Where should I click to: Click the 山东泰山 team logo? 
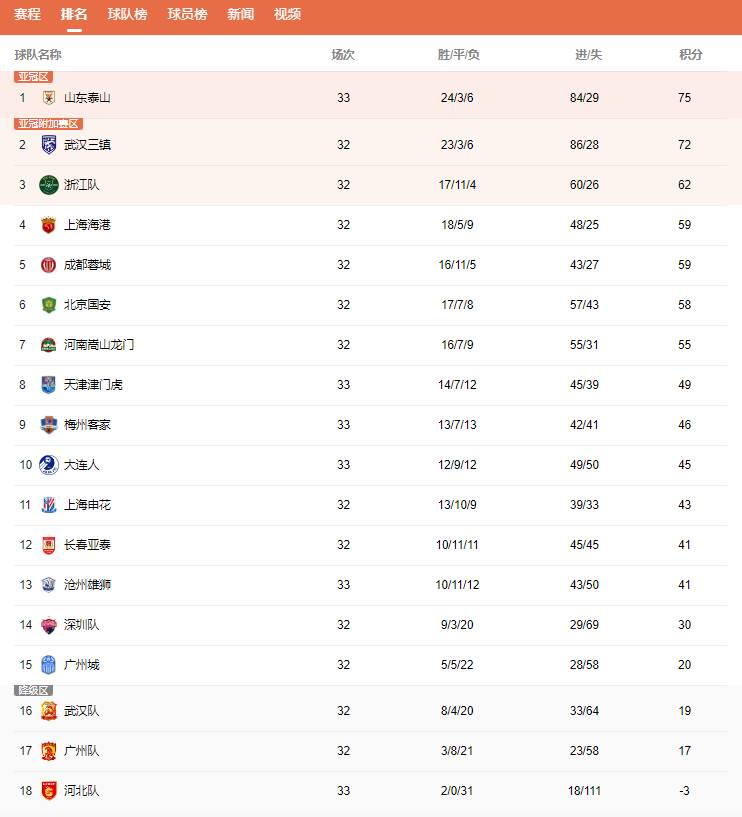tap(48, 97)
